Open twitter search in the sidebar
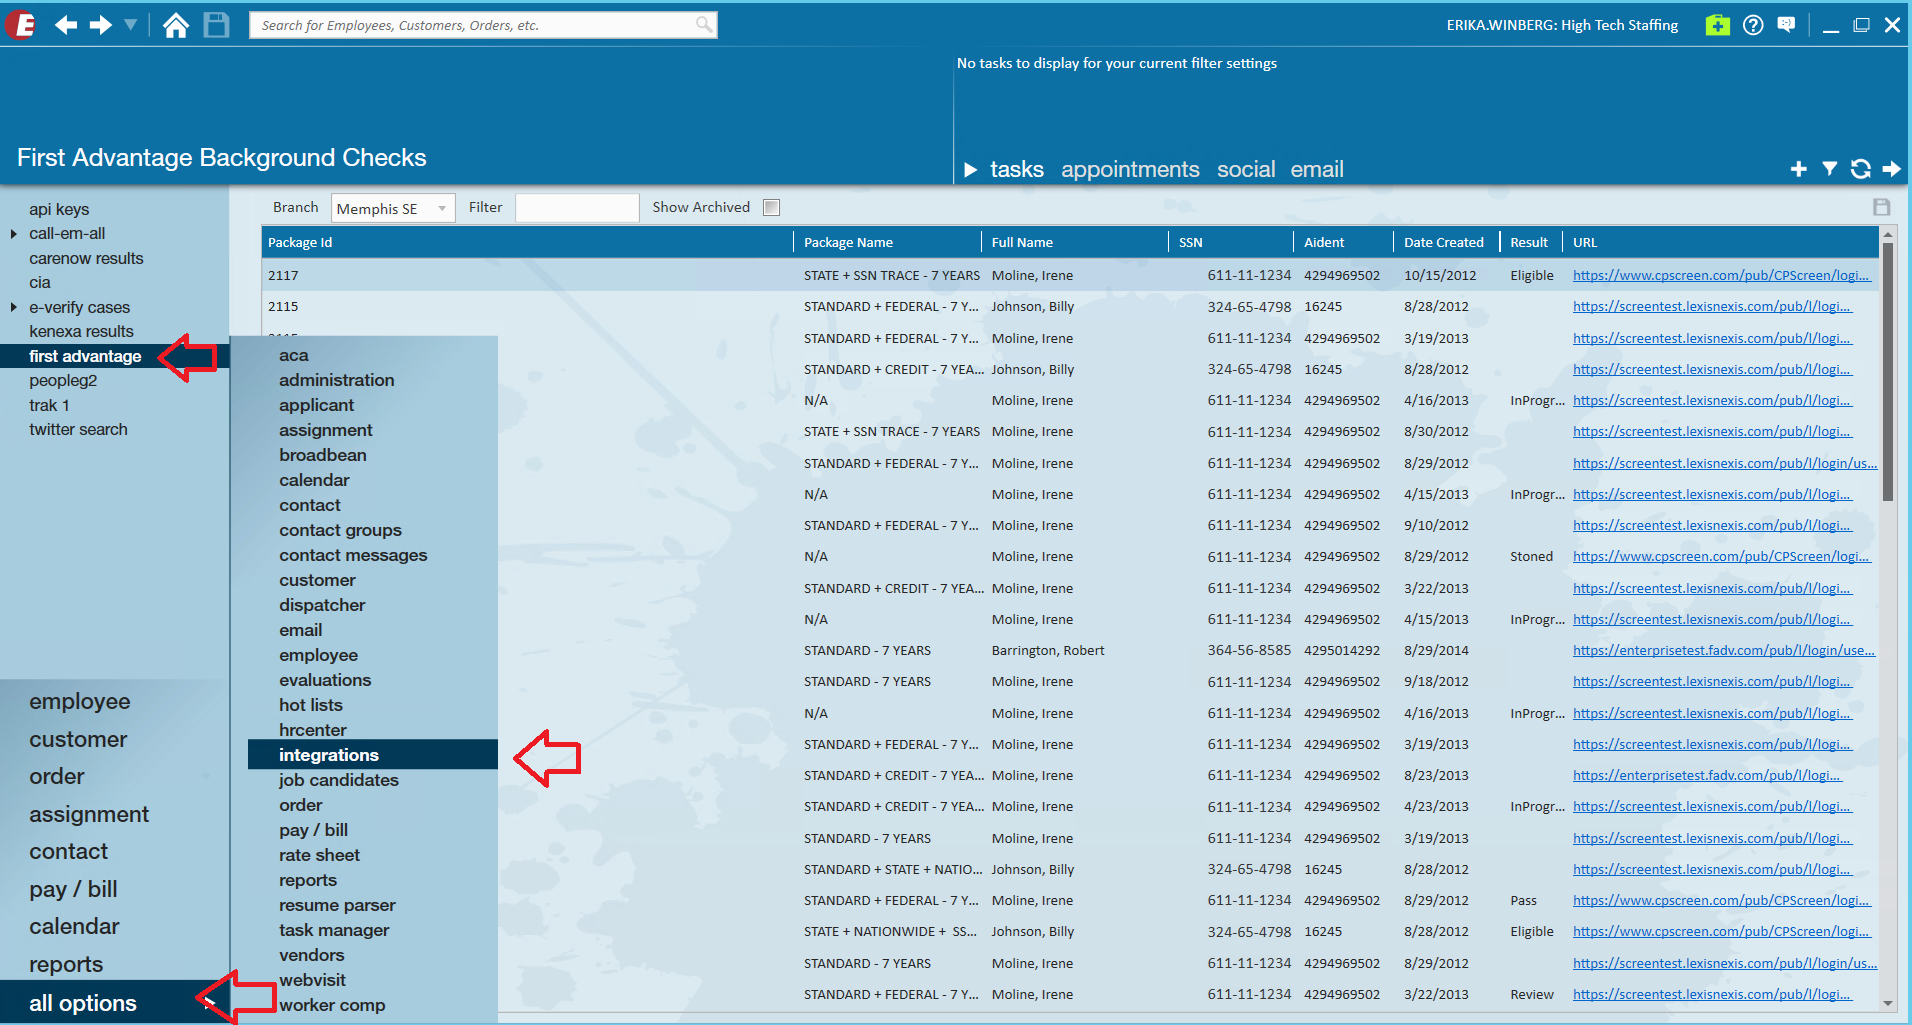Screen dimensions: 1912x1025 [78, 429]
